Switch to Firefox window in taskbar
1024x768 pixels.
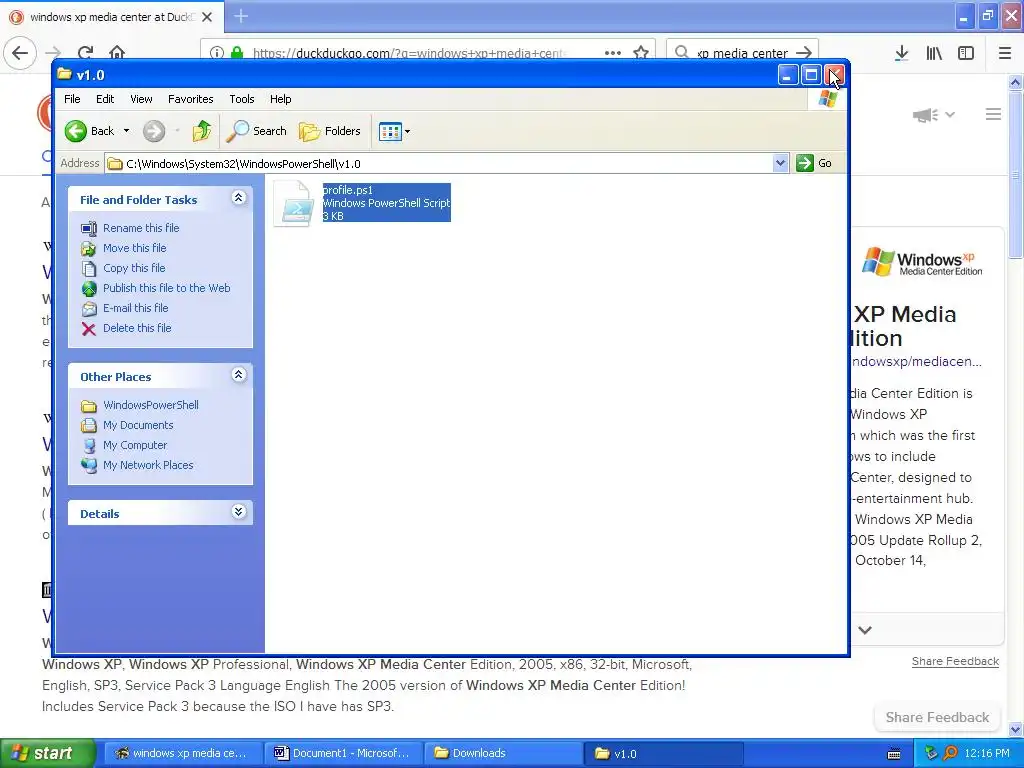tap(184, 754)
